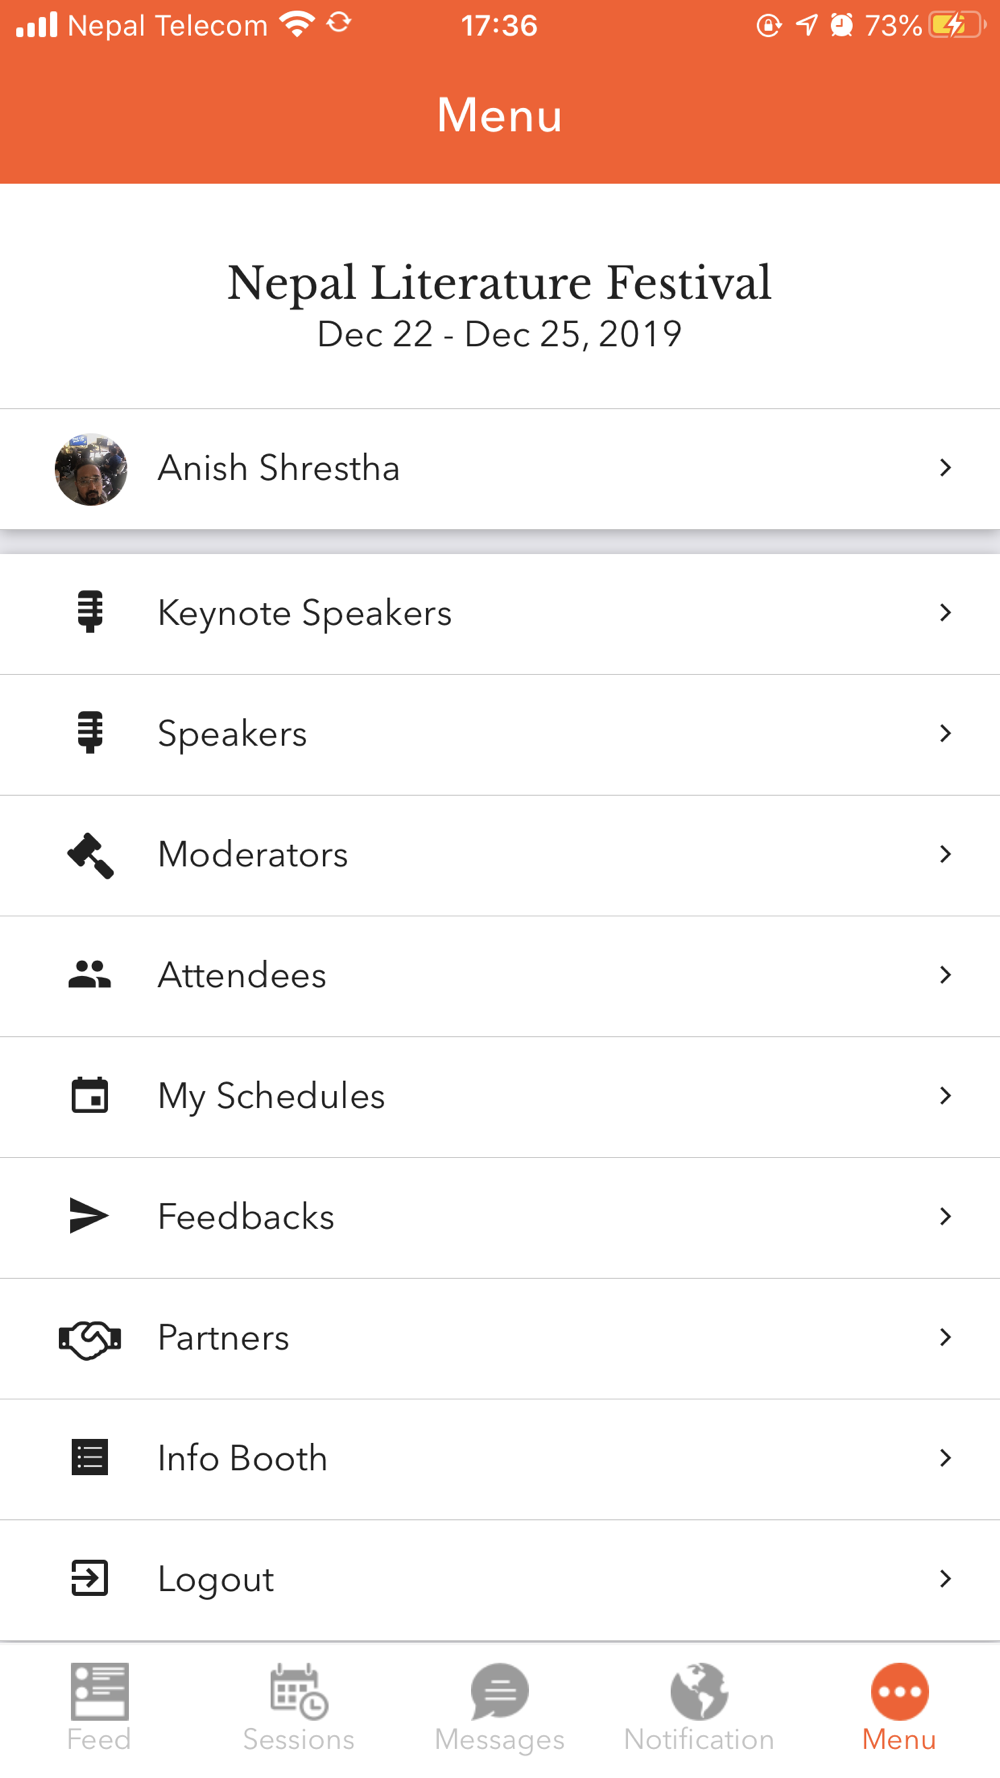
Task: Select the Info Booth label
Action: 242,1458
